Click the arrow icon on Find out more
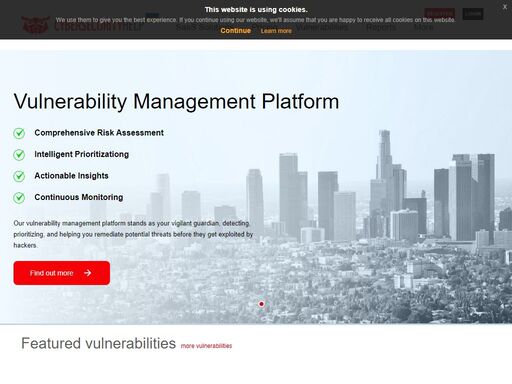512x384 pixels. tap(88, 273)
